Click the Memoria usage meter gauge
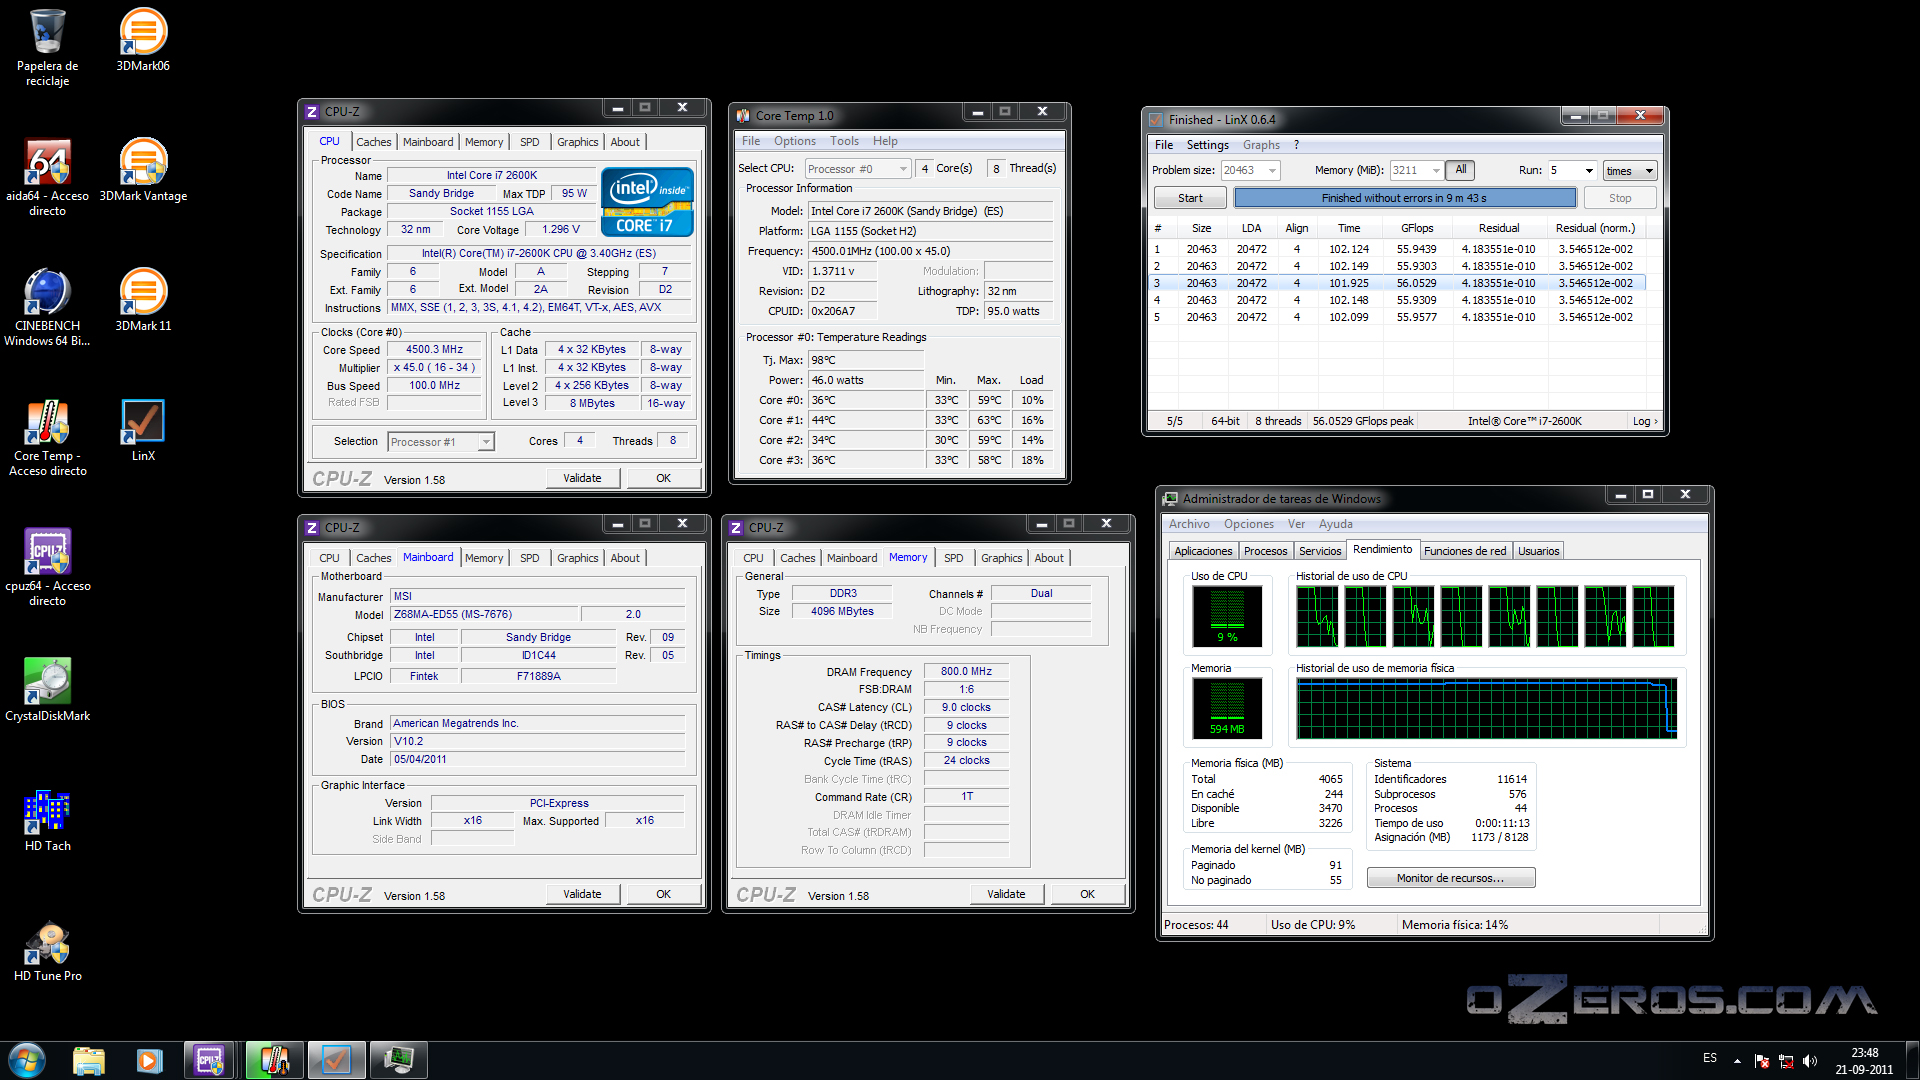 tap(1227, 708)
